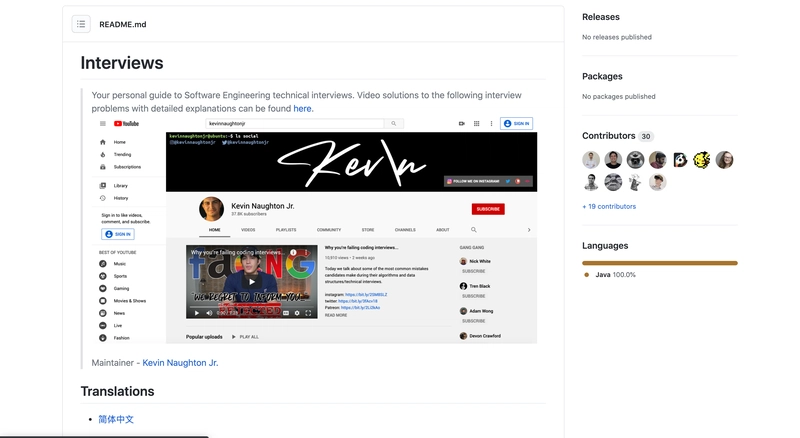Click SUBSCRIBE under Nick White

[473, 271]
